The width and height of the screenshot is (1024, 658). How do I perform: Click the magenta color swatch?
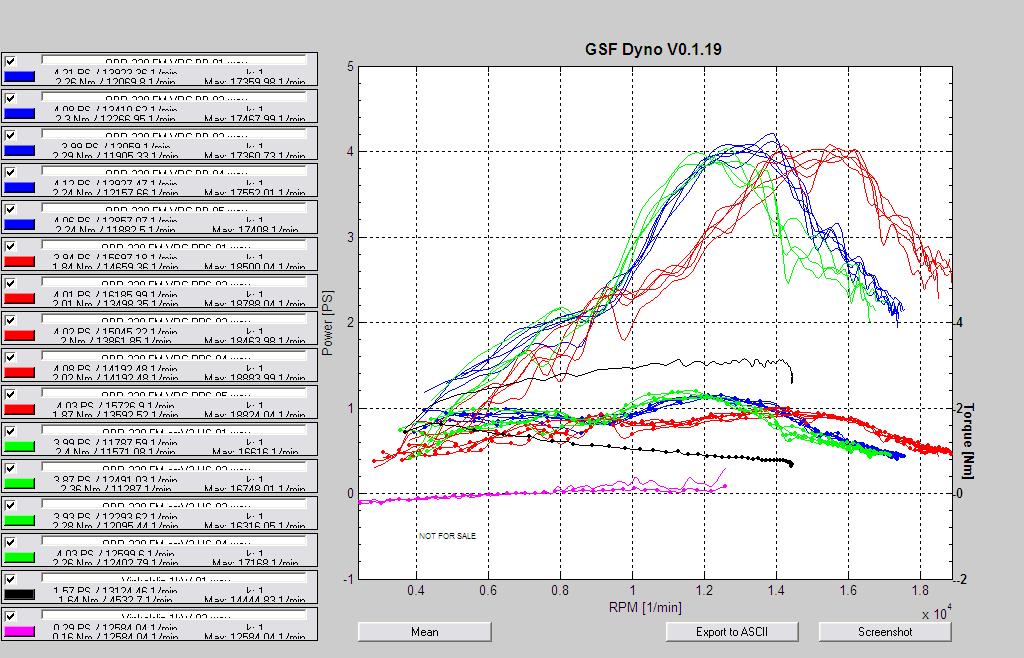tap(20, 631)
